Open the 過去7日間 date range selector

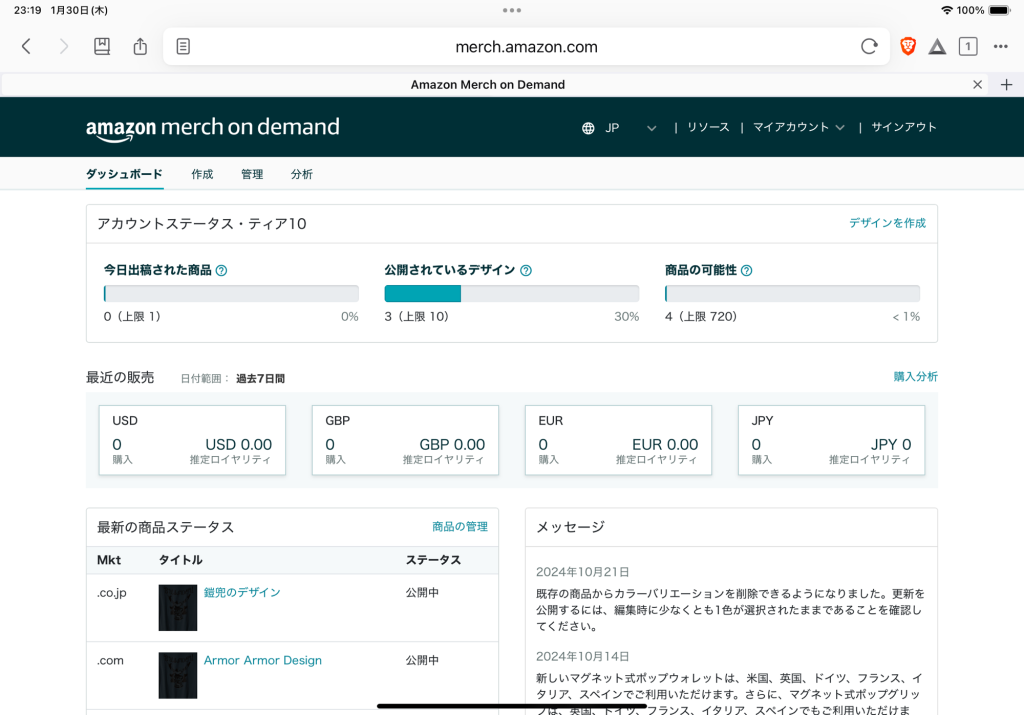point(260,379)
